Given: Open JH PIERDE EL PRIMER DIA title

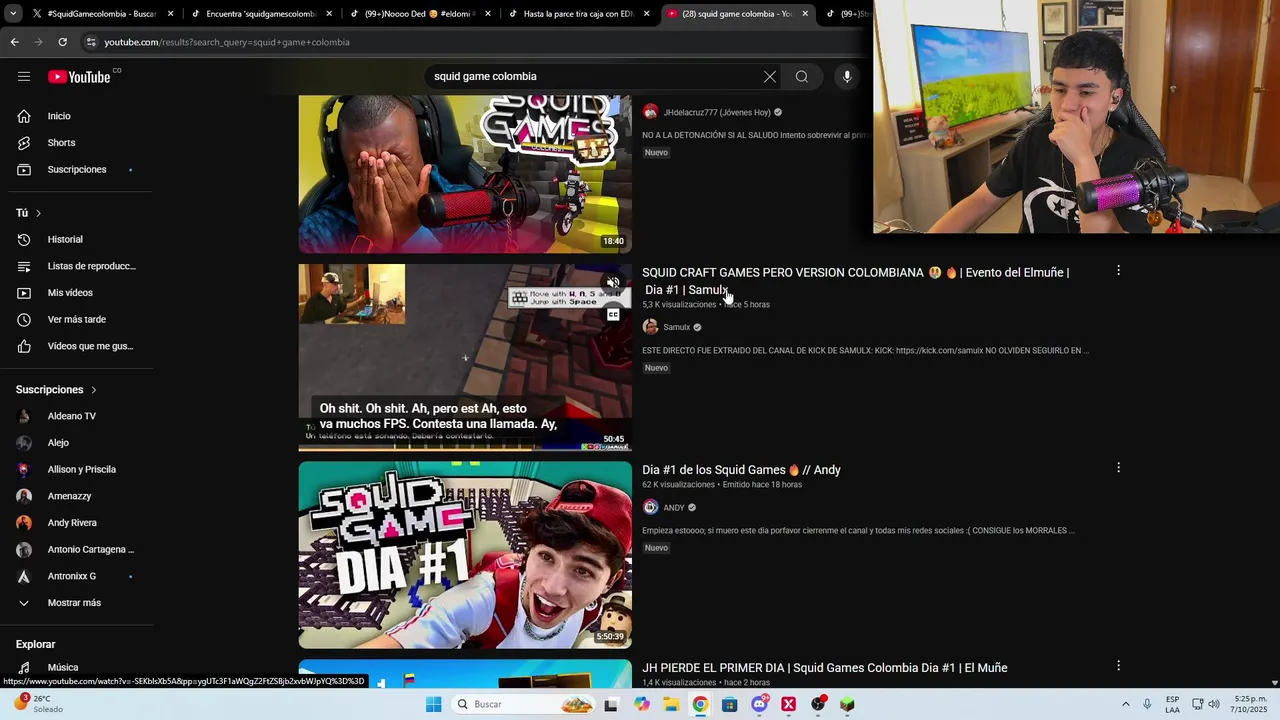Looking at the screenshot, I should tap(824, 668).
